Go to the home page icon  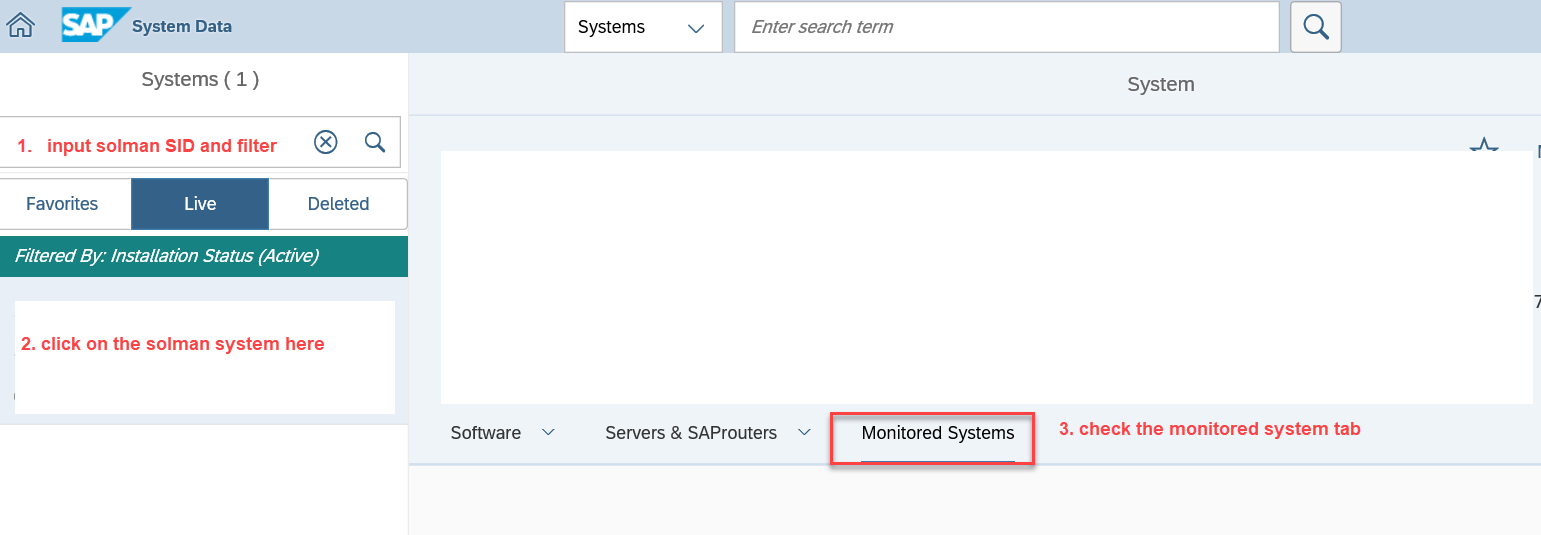[20, 26]
